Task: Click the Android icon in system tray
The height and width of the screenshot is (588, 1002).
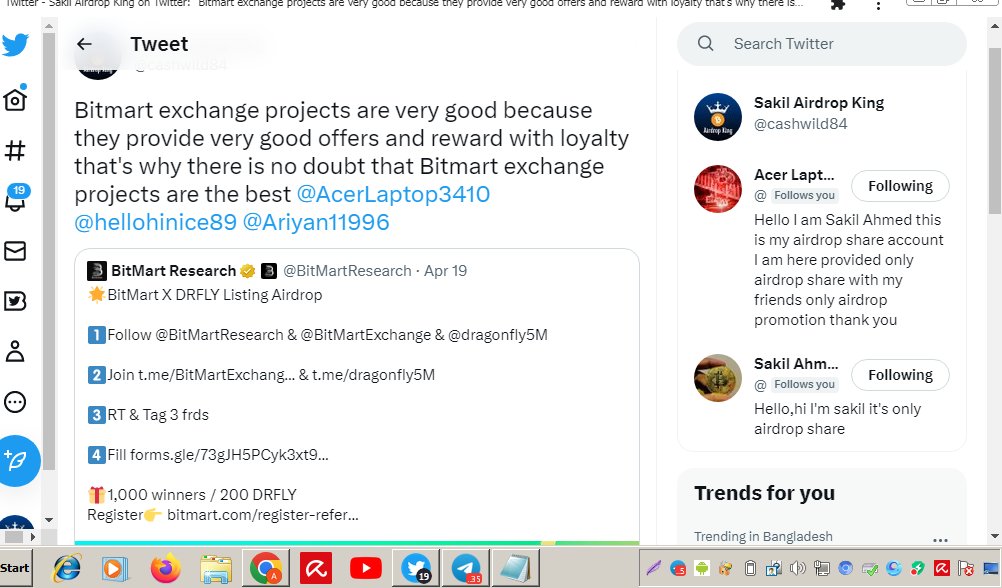Action: (x=702, y=568)
